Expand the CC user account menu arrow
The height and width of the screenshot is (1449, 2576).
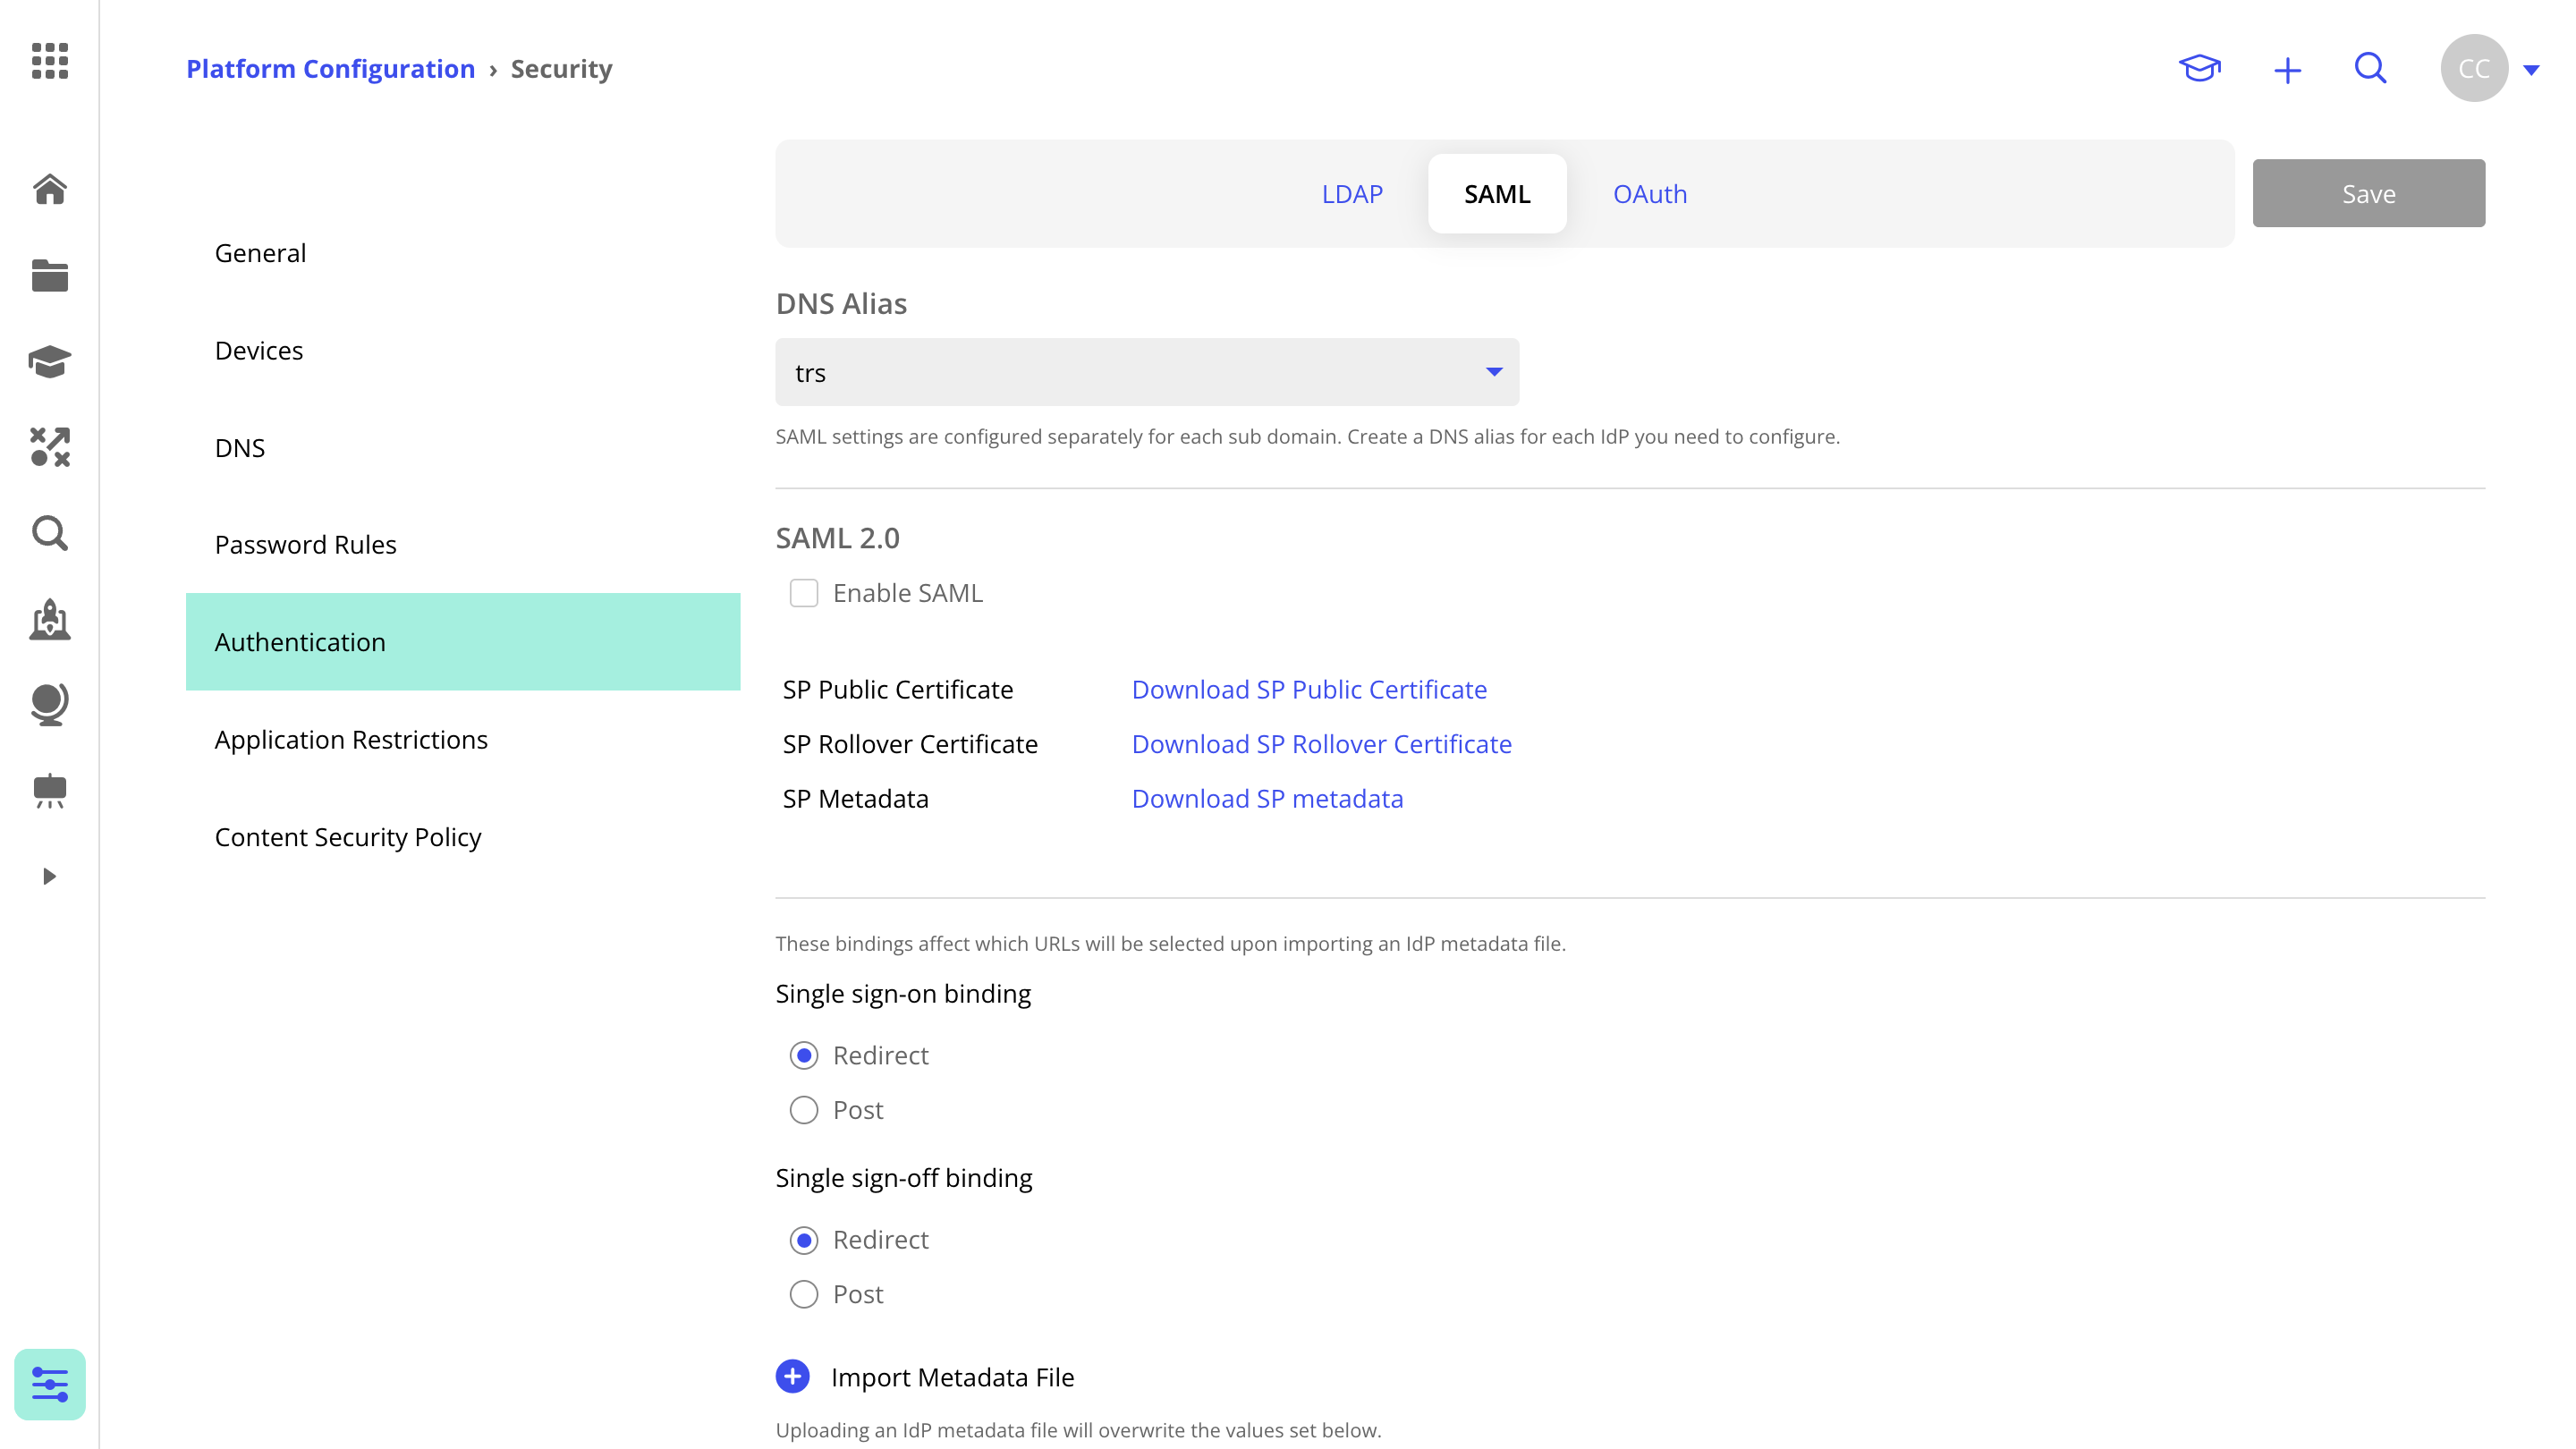(2531, 70)
